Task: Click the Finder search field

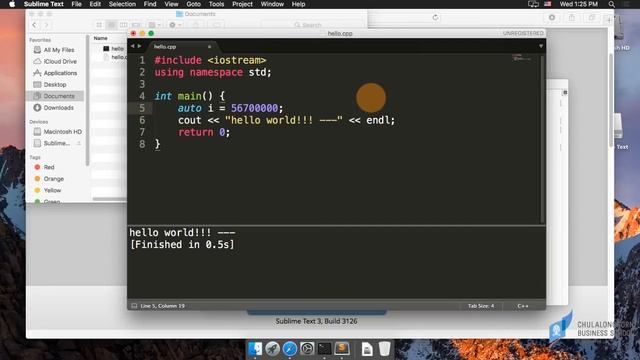Action: pyautogui.click(x=312, y=25)
